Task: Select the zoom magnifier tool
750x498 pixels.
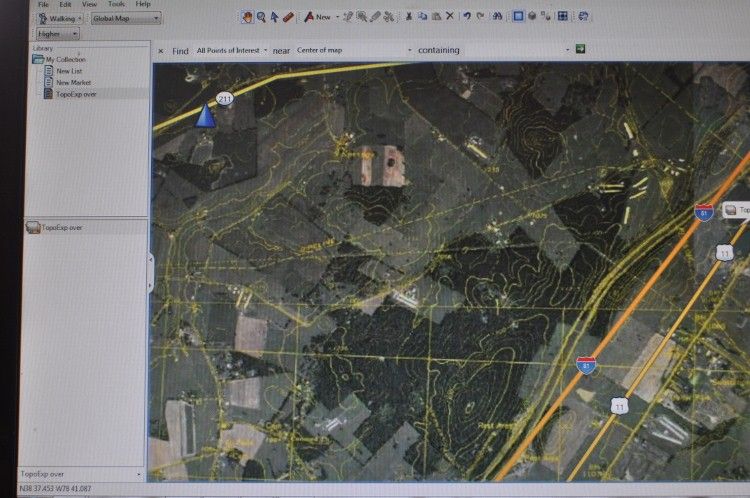Action: pos(261,17)
